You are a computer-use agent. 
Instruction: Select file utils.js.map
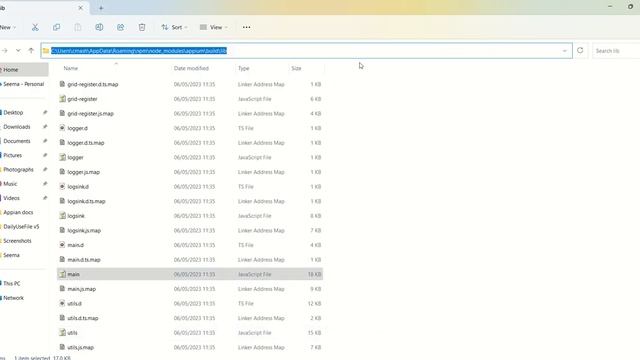(190, 347)
